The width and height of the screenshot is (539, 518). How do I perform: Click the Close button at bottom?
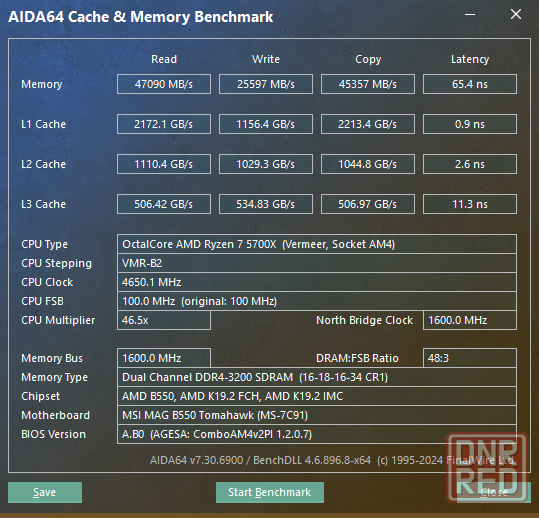point(494,492)
